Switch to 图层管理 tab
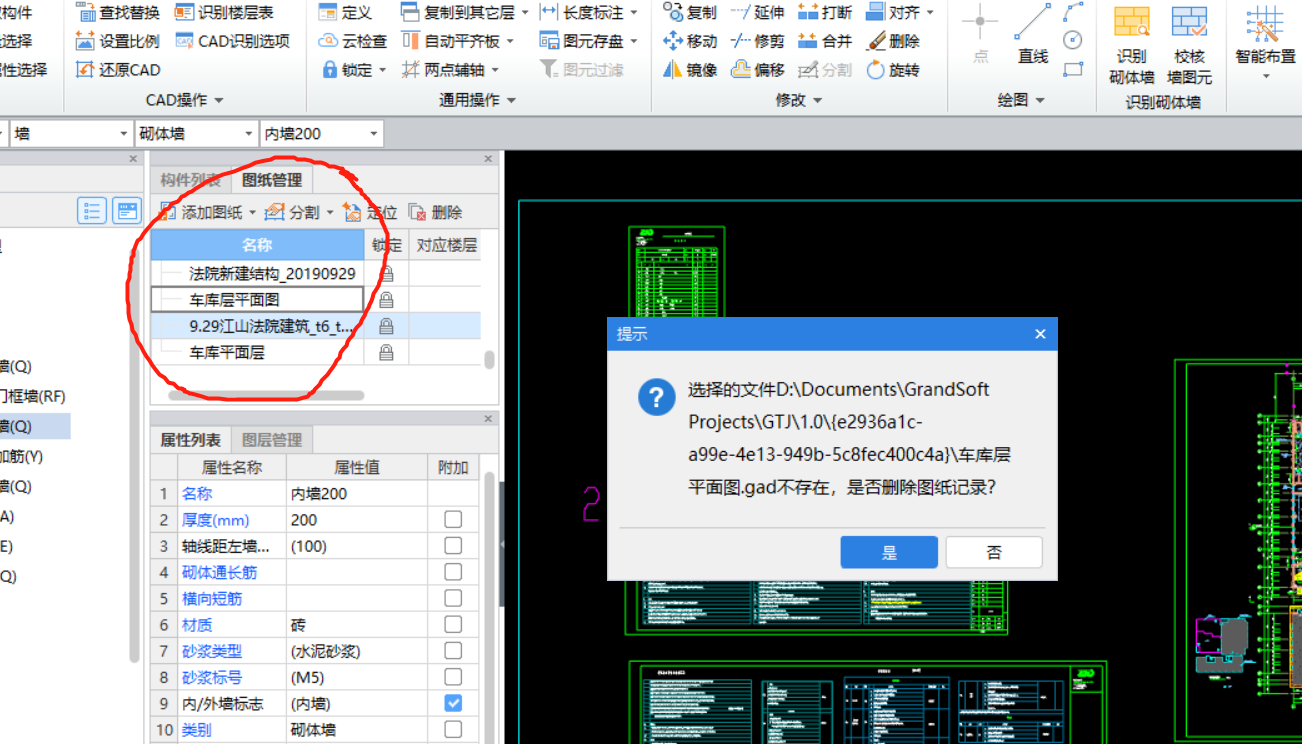Screen dimensions: 1302x744 tap(272, 440)
